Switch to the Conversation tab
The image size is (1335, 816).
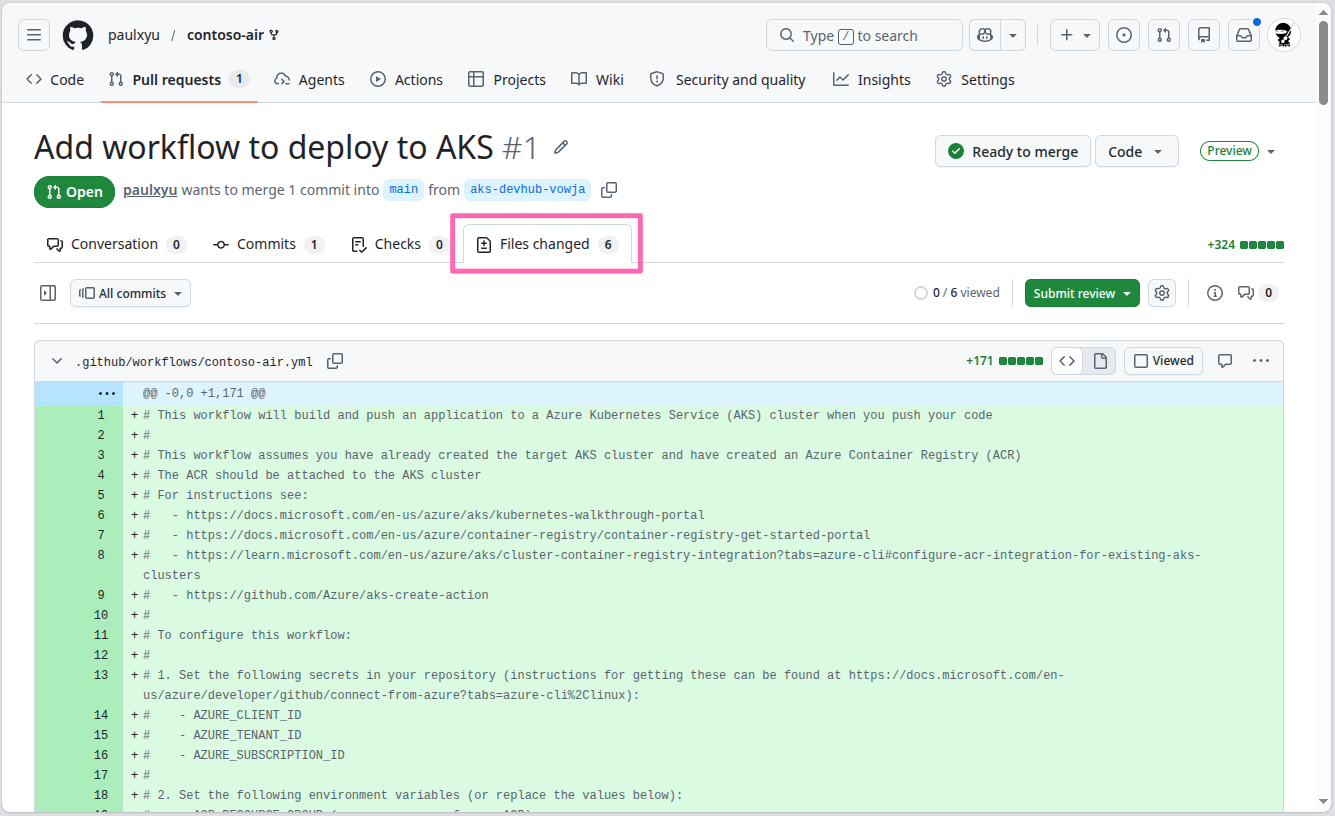[x=117, y=244]
